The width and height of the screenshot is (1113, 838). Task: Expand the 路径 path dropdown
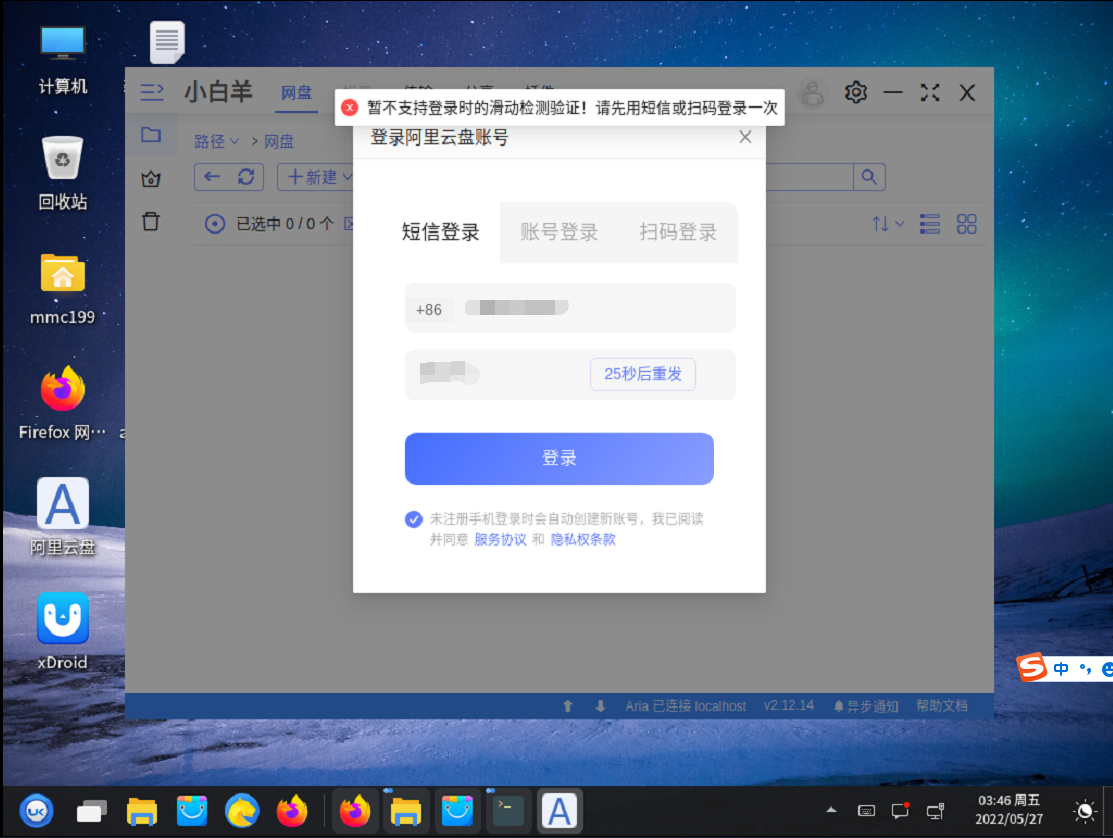(216, 141)
